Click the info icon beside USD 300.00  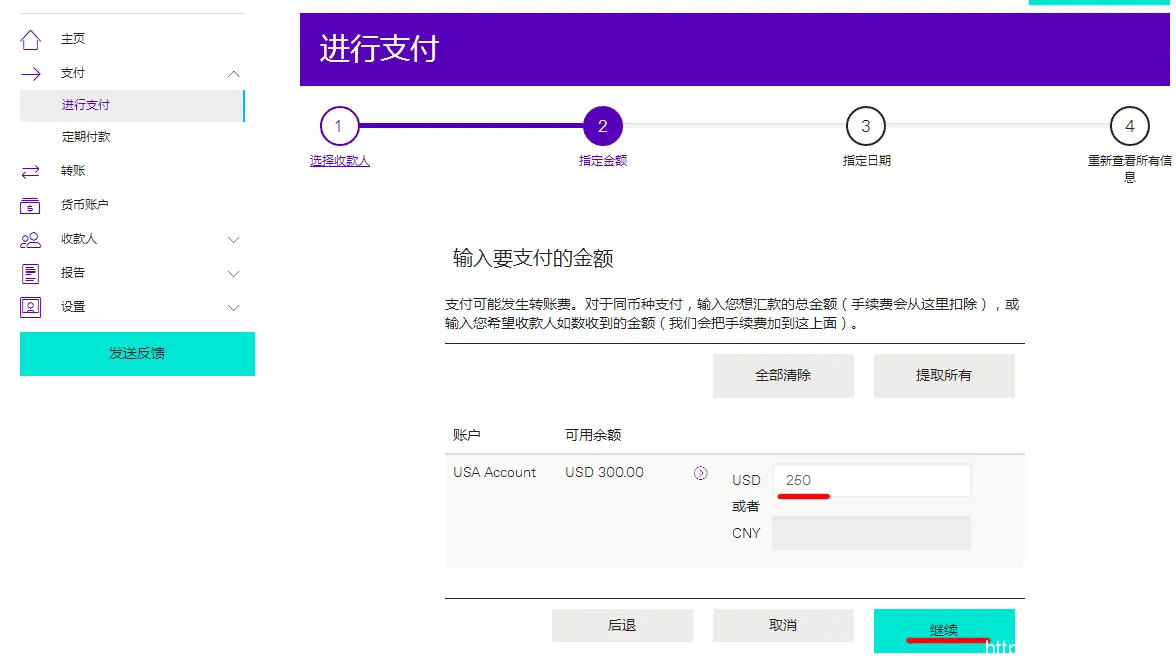pos(700,472)
